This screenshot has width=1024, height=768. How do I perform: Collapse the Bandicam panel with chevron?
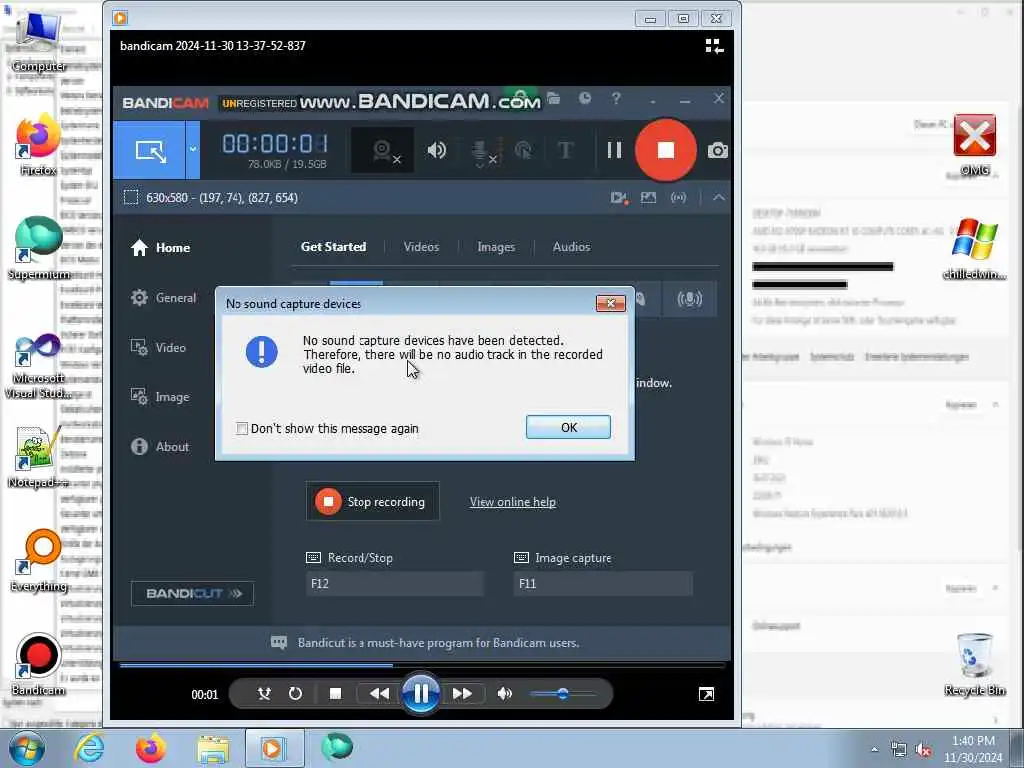pyautogui.click(x=718, y=197)
